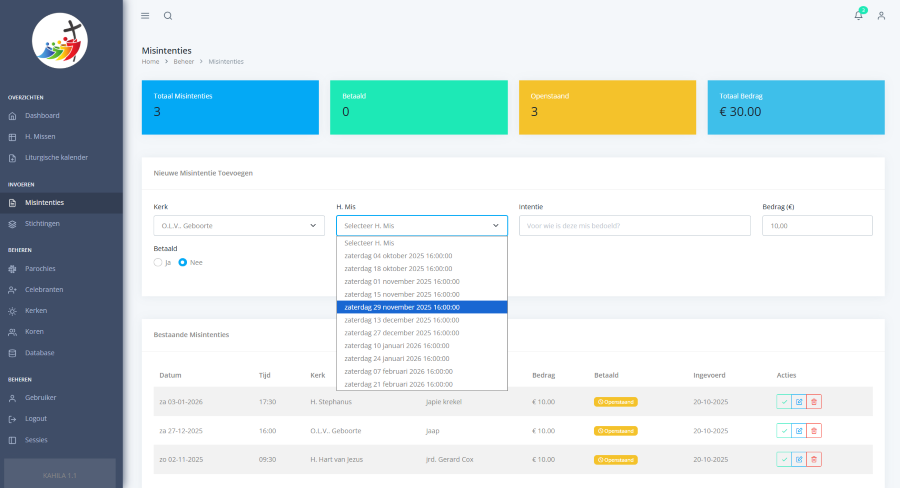Click the Bedrag amount input field
Viewport: 900px width, 488px height.
[x=816, y=226]
